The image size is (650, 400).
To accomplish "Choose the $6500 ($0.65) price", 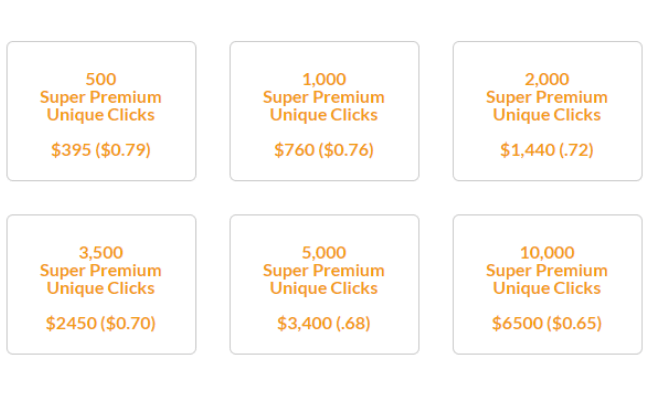I will (547, 323).
